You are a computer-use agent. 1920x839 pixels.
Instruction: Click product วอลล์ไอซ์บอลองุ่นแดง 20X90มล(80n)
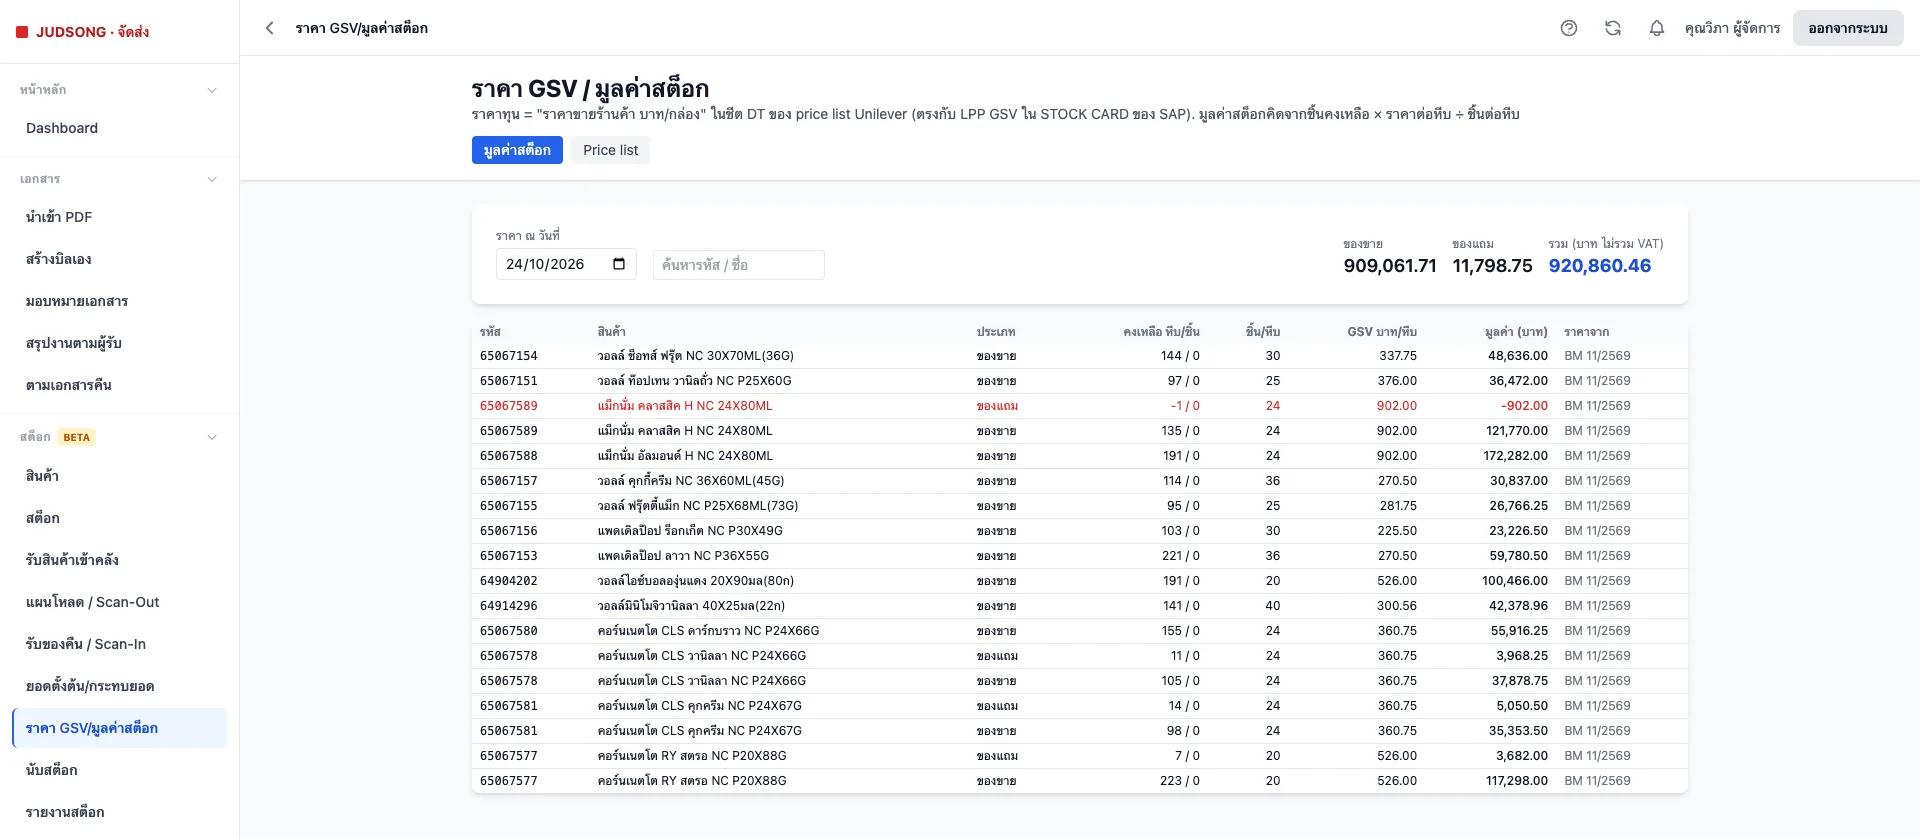[696, 581]
